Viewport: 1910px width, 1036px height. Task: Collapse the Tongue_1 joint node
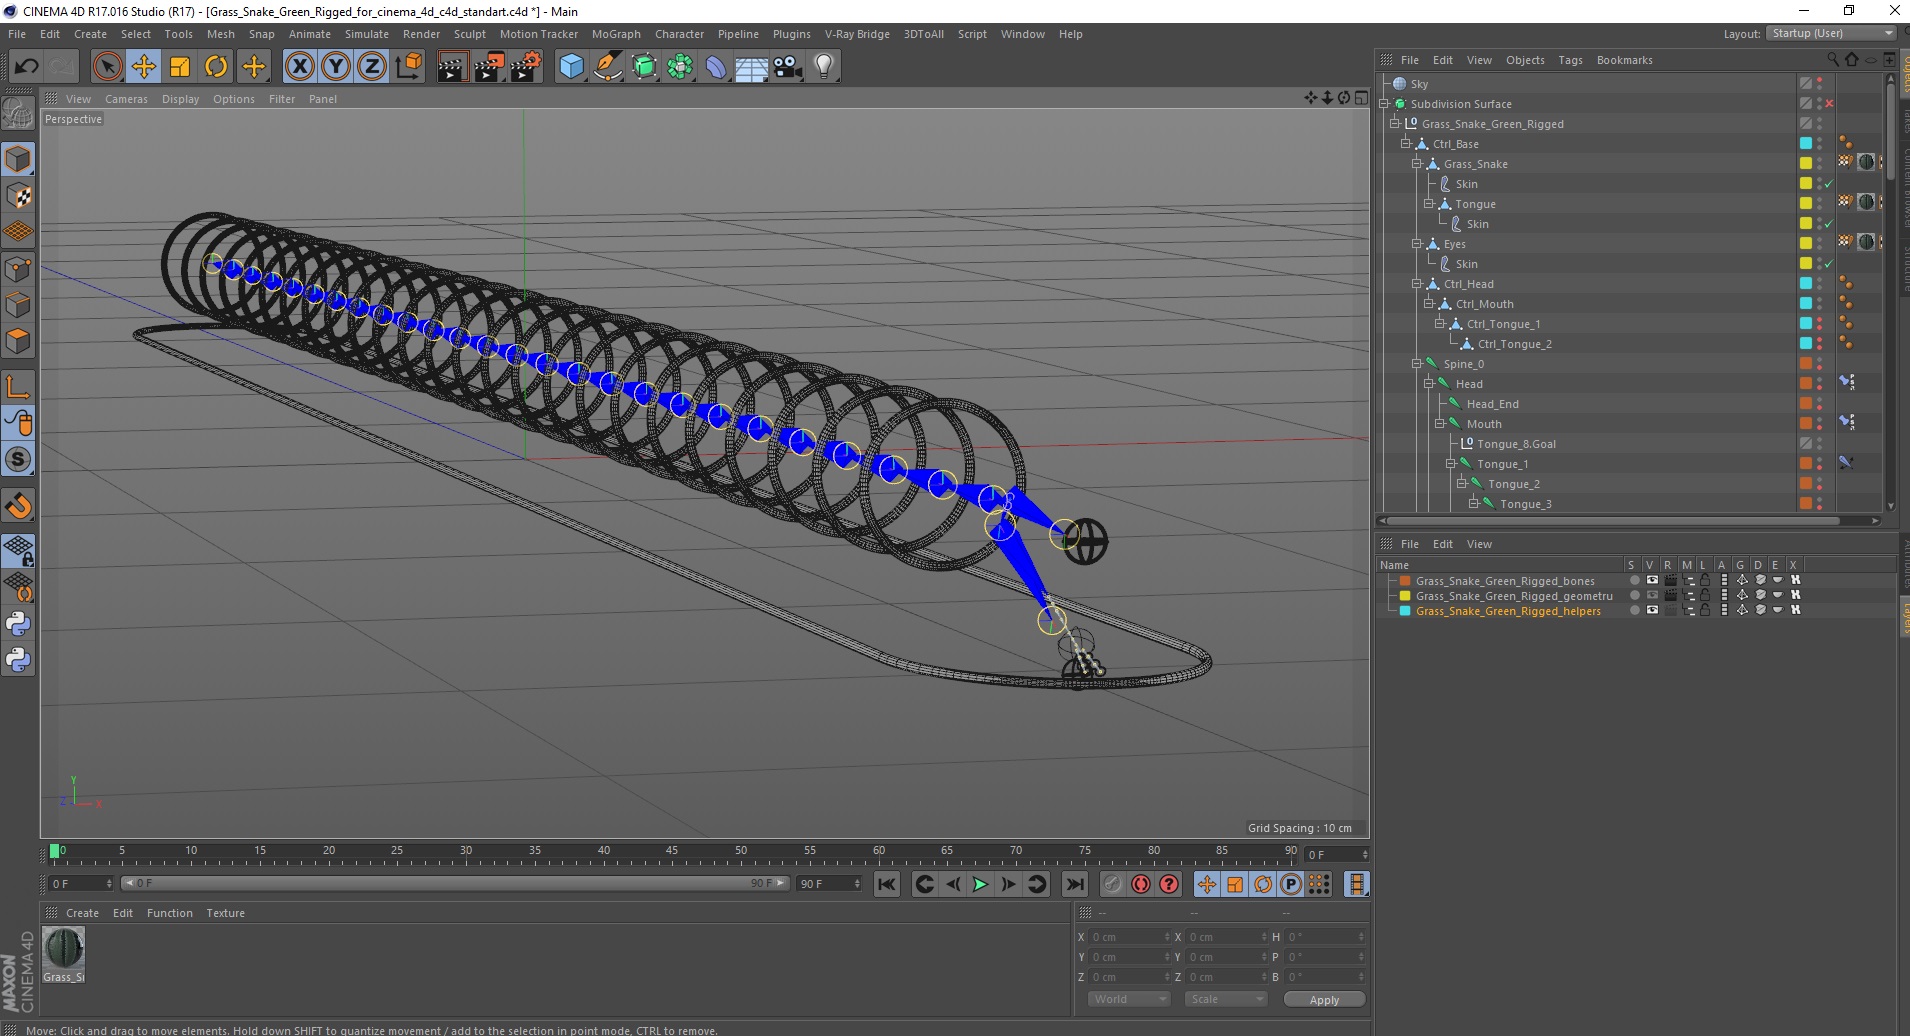pos(1451,464)
